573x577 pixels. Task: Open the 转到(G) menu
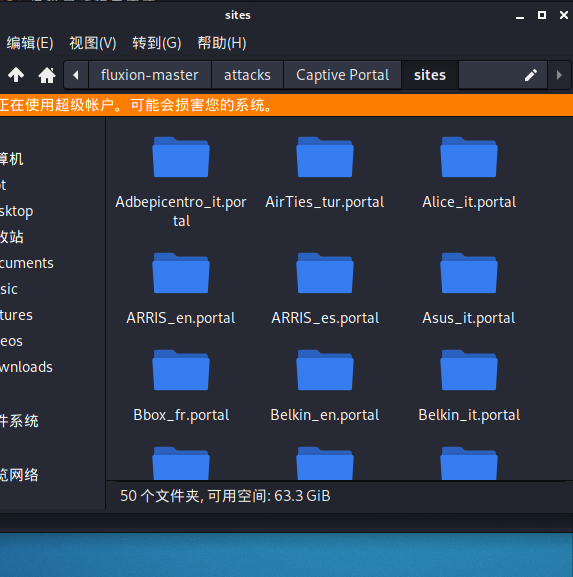point(157,43)
